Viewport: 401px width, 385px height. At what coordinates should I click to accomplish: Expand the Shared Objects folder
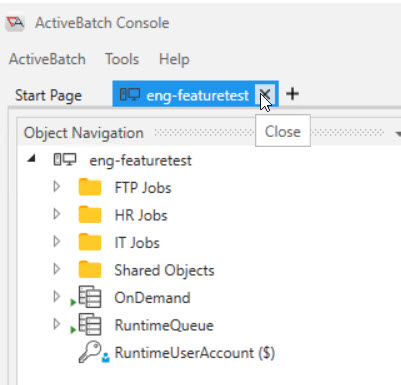(57, 269)
